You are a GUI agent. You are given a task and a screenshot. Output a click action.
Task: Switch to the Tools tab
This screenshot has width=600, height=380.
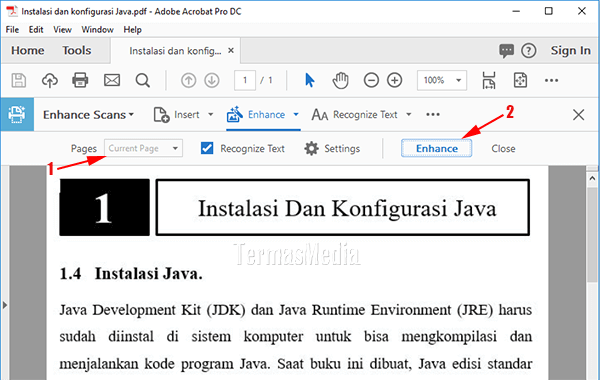(77, 51)
